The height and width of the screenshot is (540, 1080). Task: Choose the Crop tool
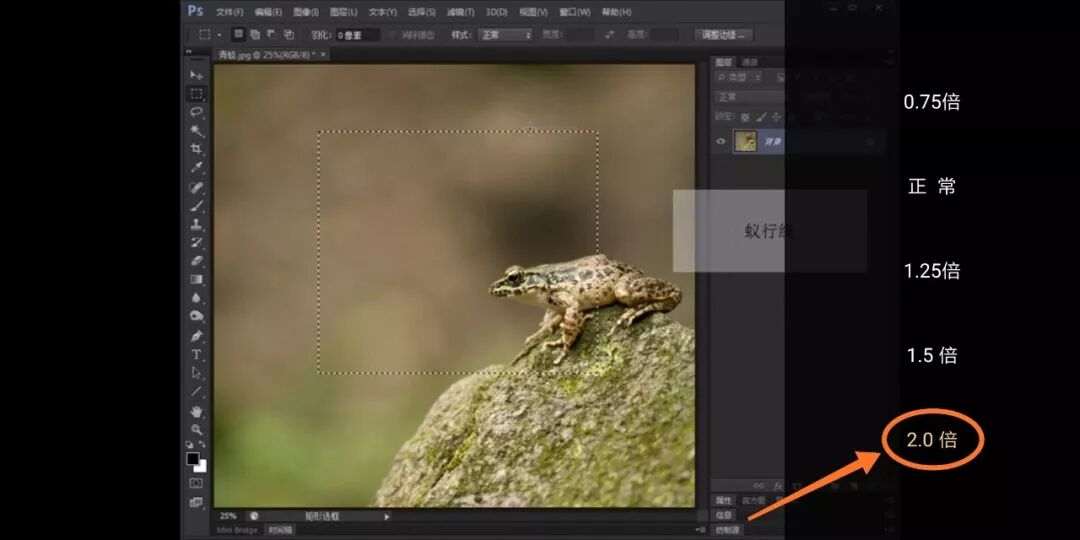[196, 149]
